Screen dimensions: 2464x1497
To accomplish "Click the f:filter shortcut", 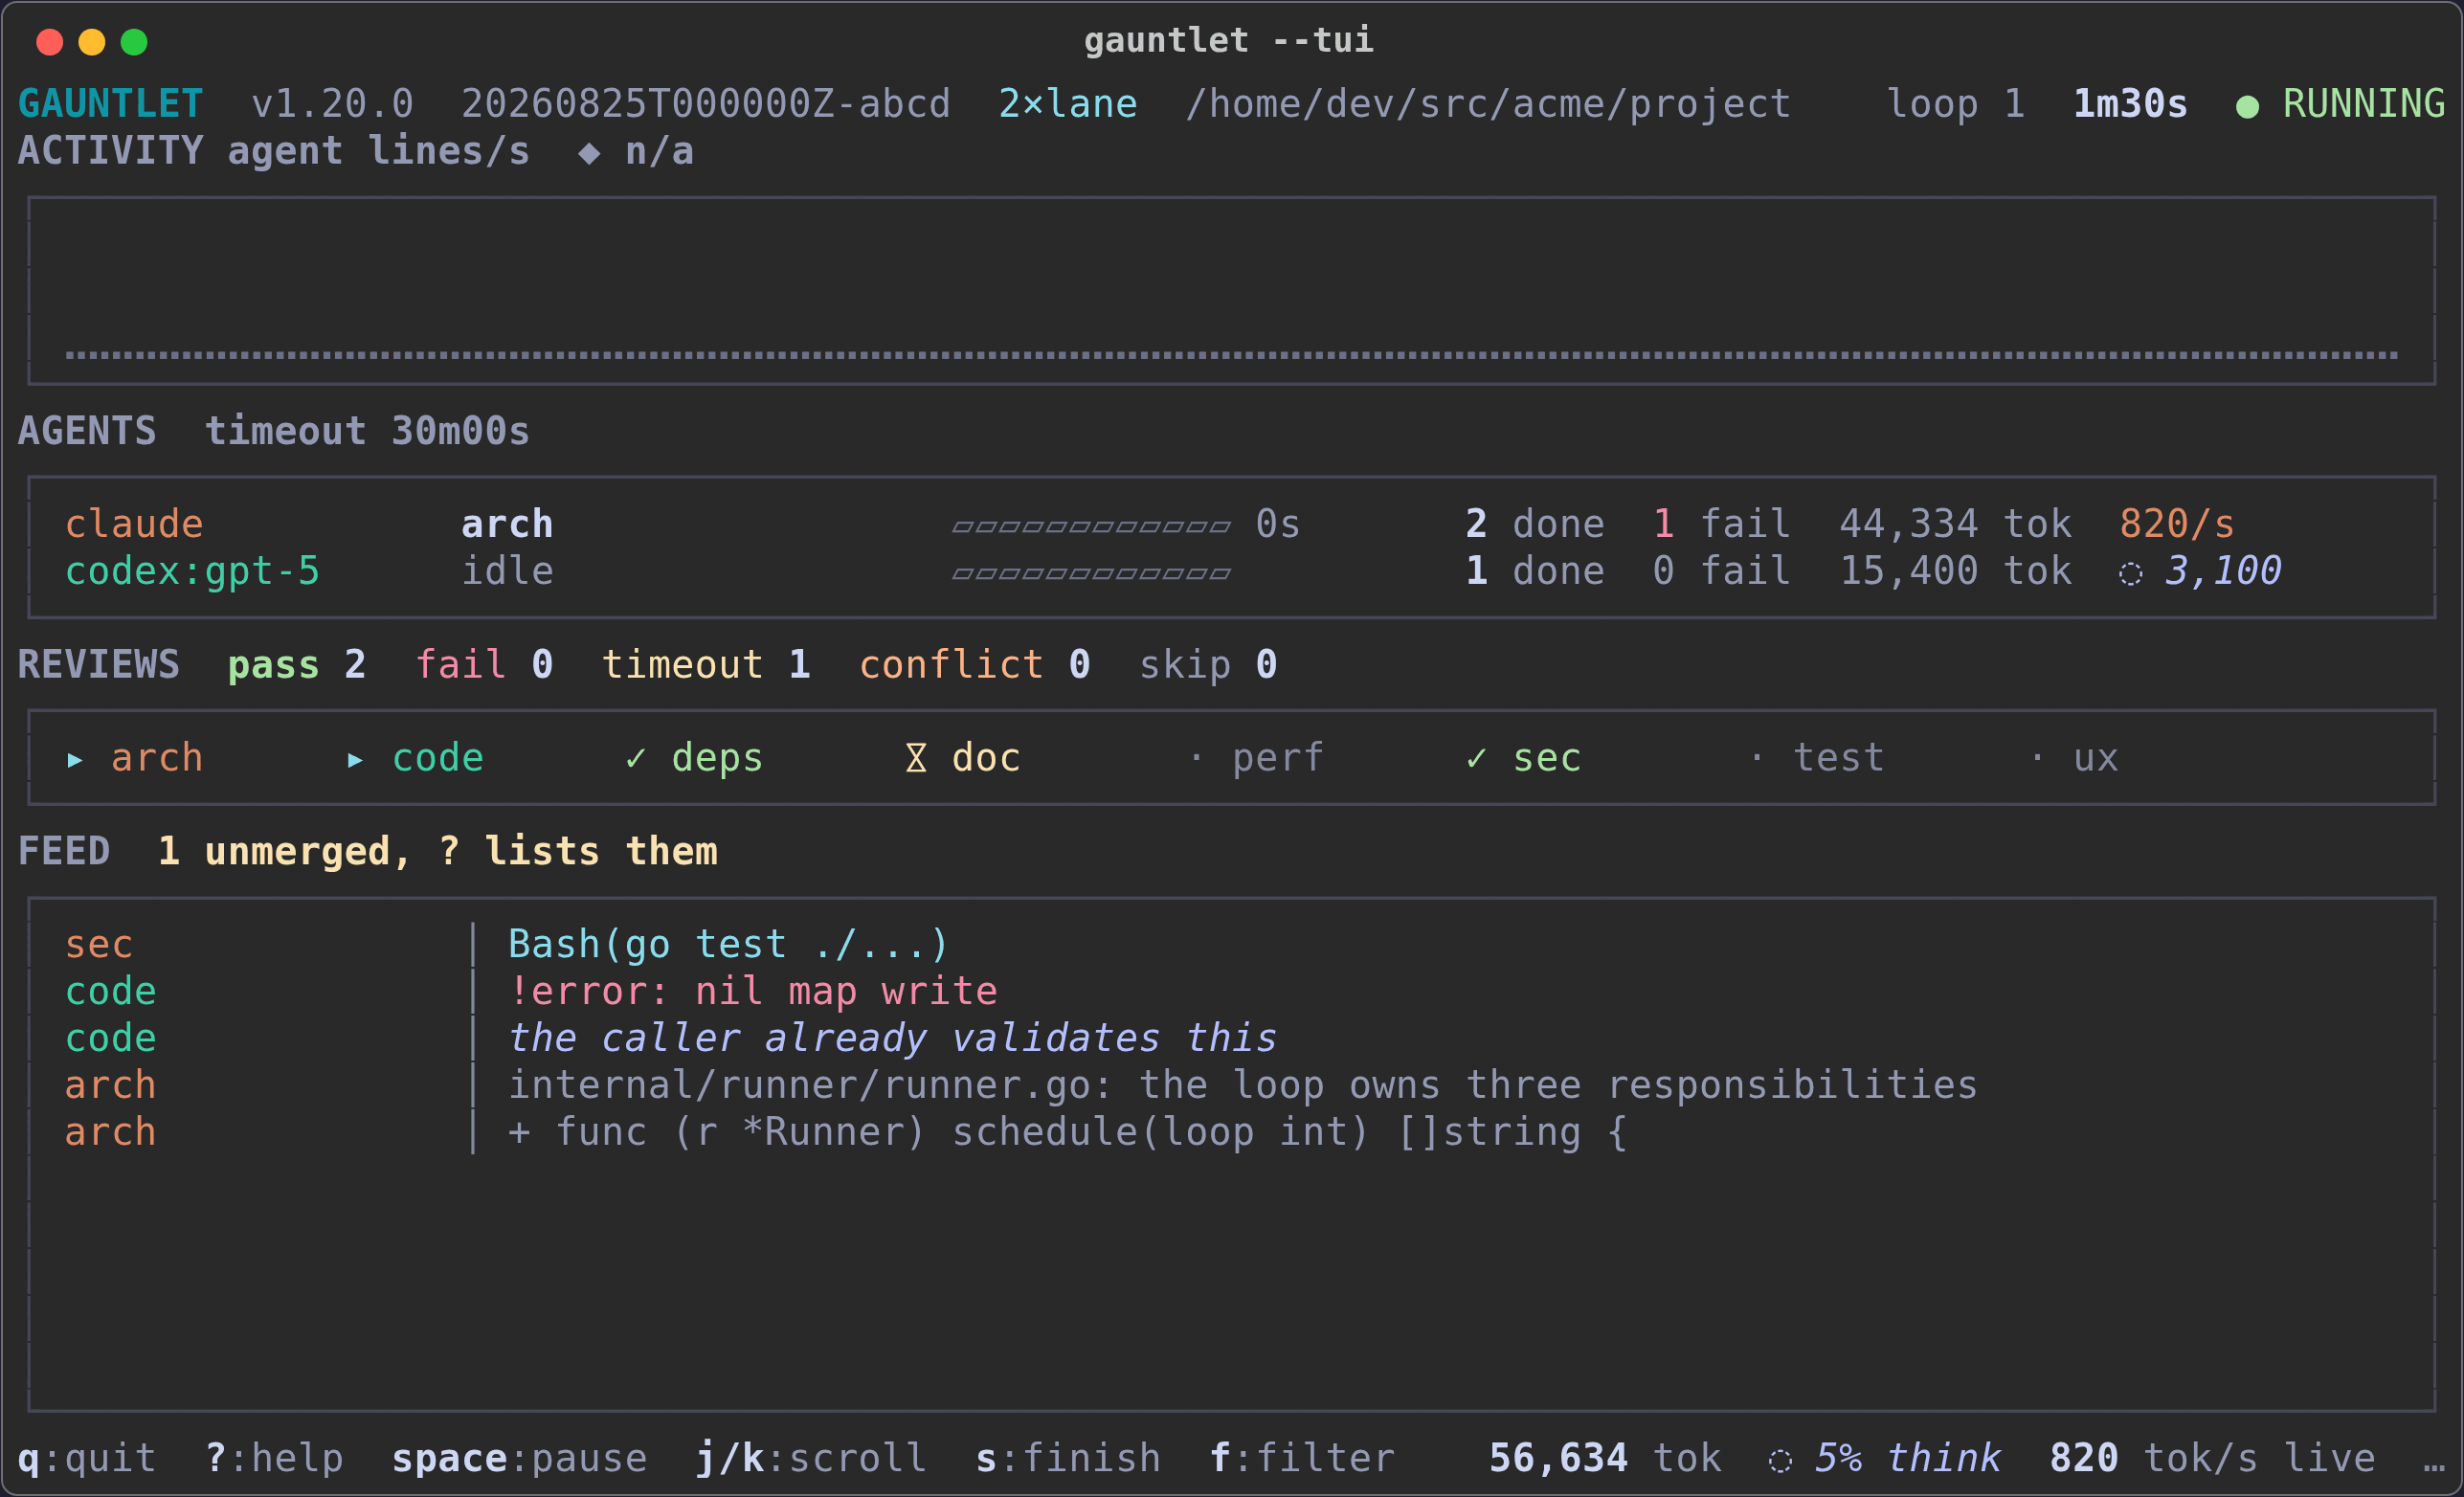I will coord(1302,1459).
